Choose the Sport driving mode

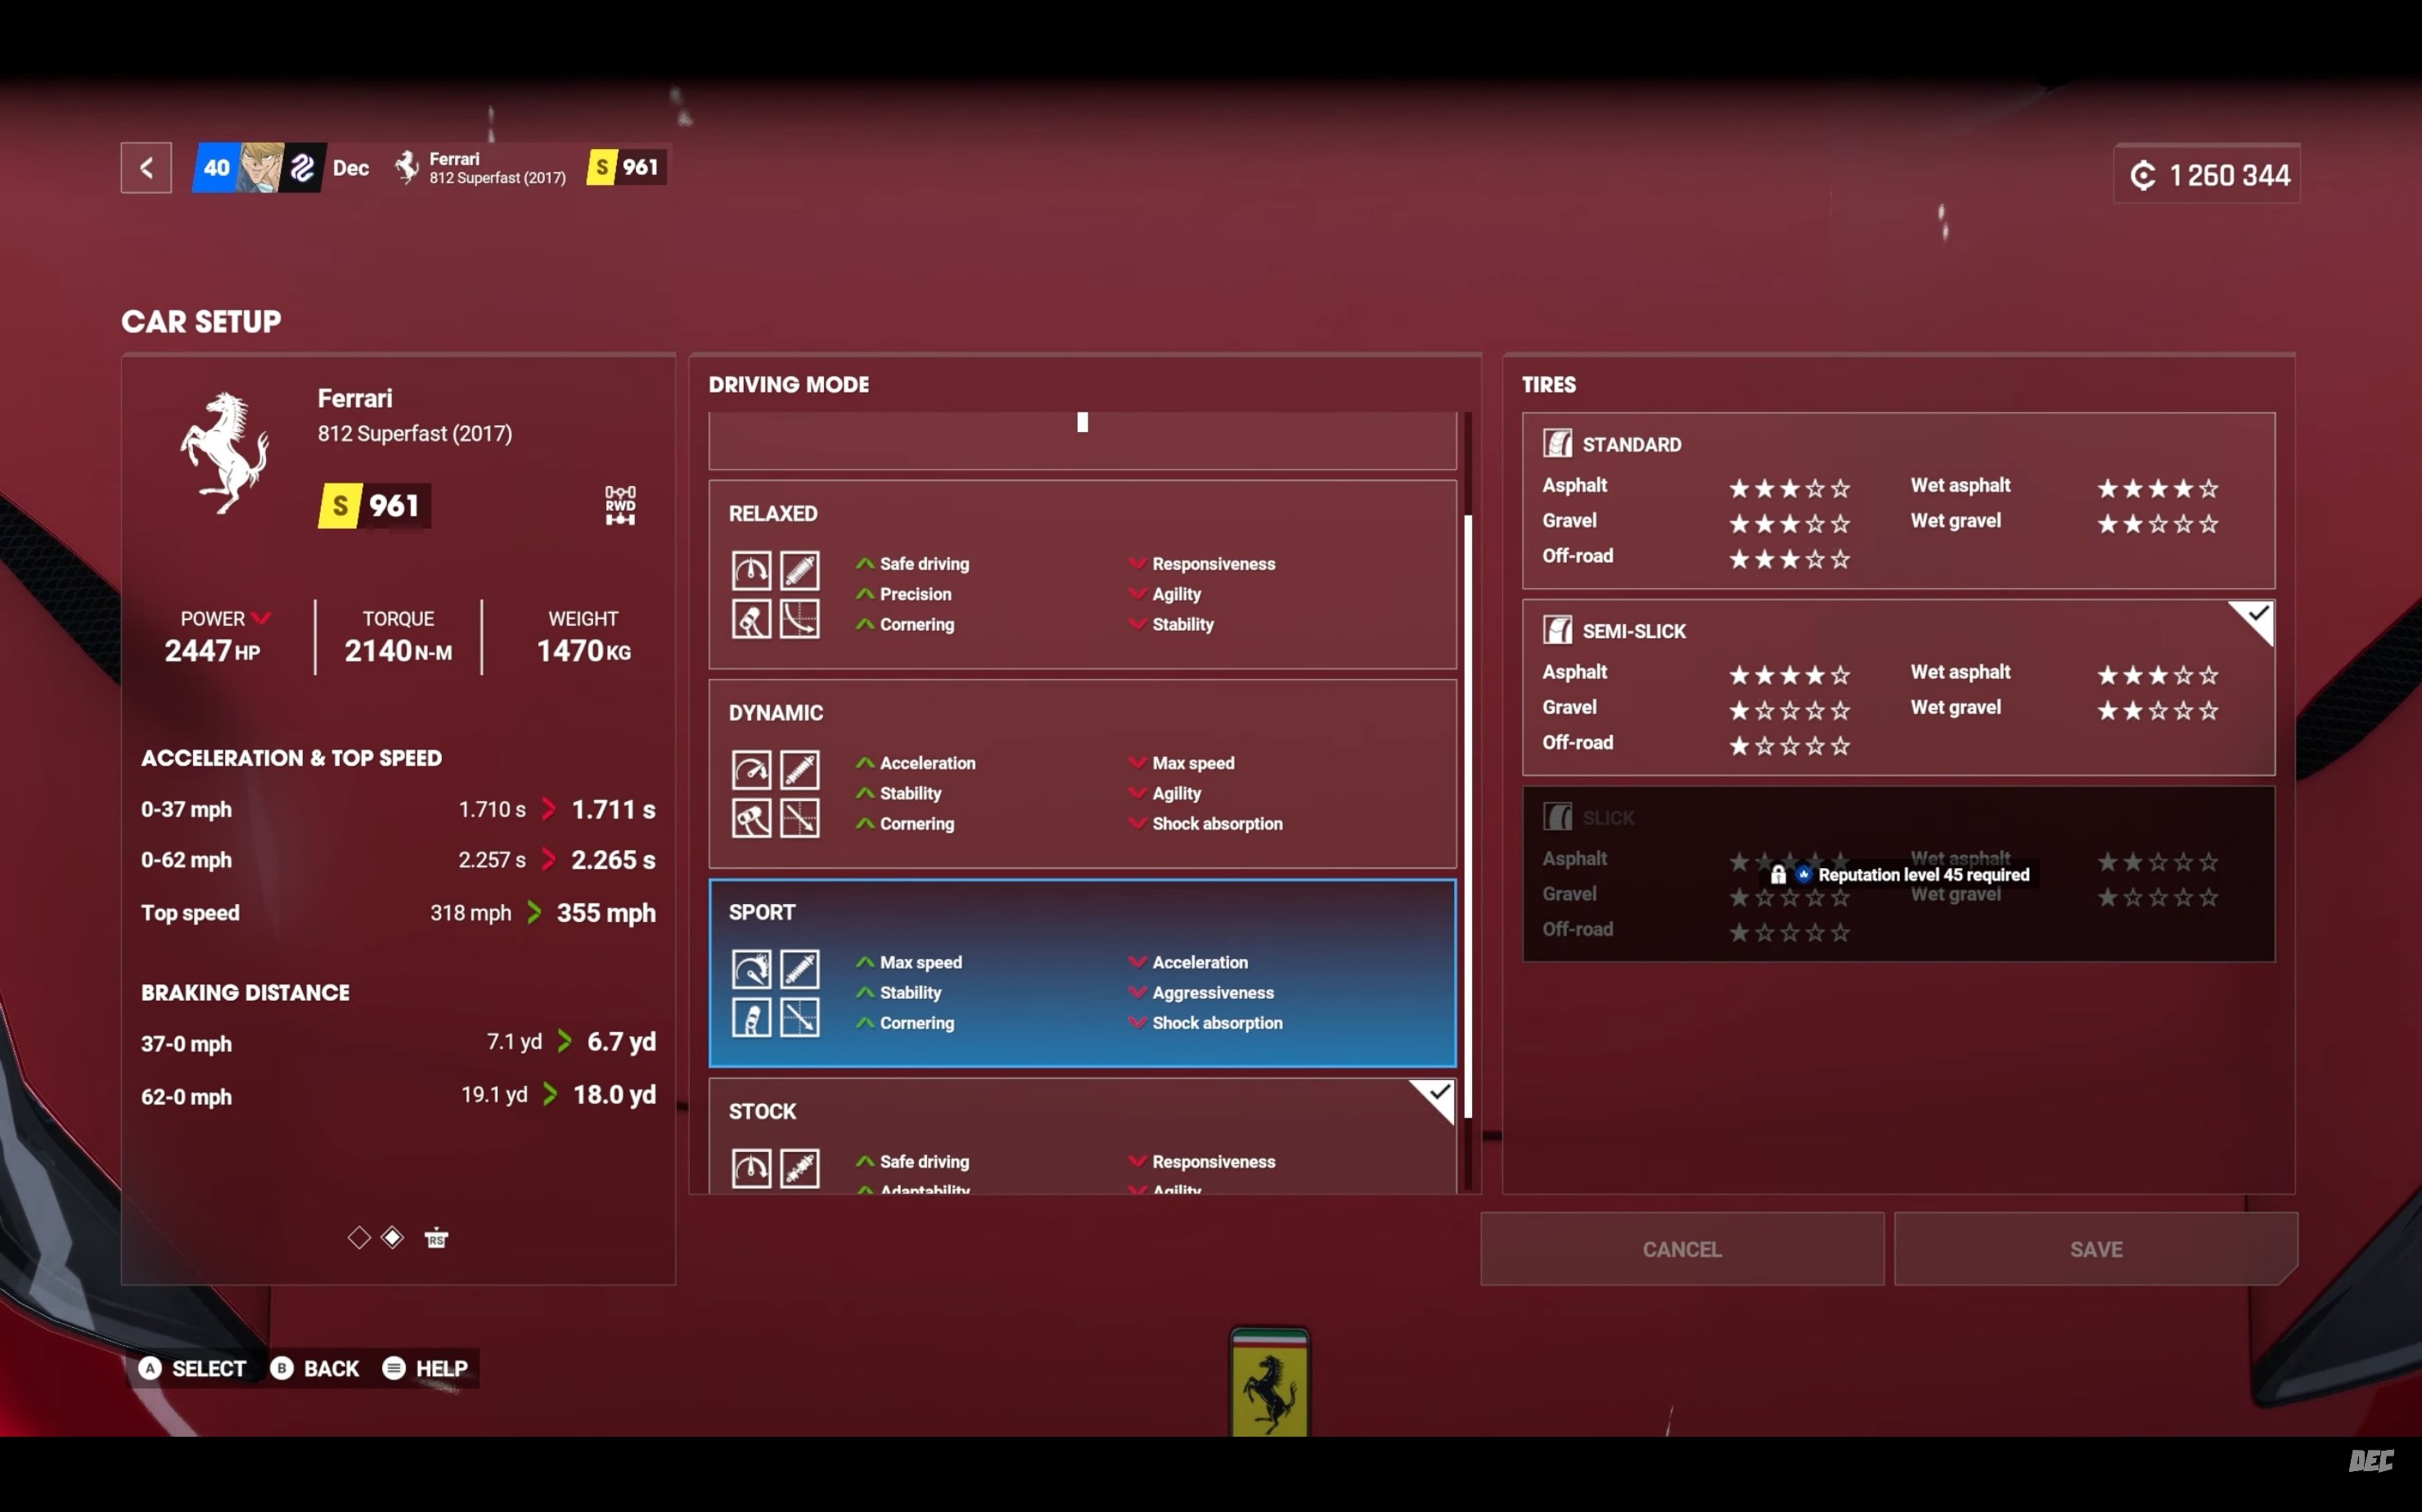tap(1081, 973)
